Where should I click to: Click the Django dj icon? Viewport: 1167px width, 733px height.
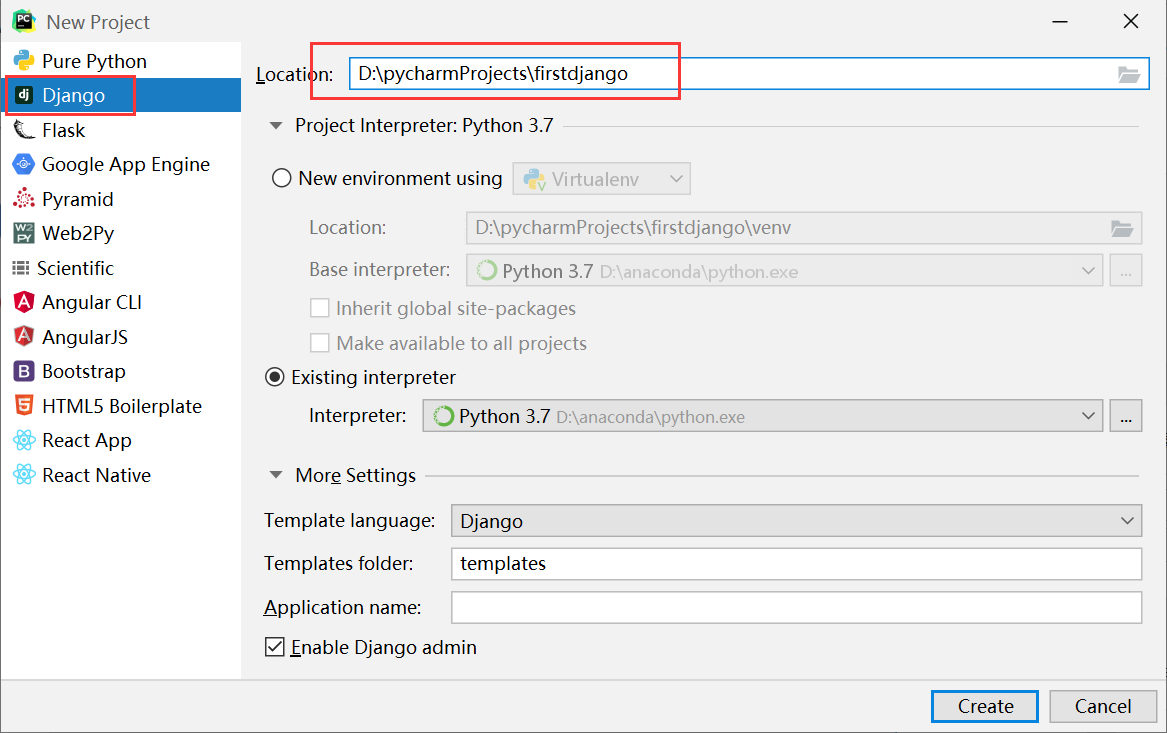[x=24, y=95]
